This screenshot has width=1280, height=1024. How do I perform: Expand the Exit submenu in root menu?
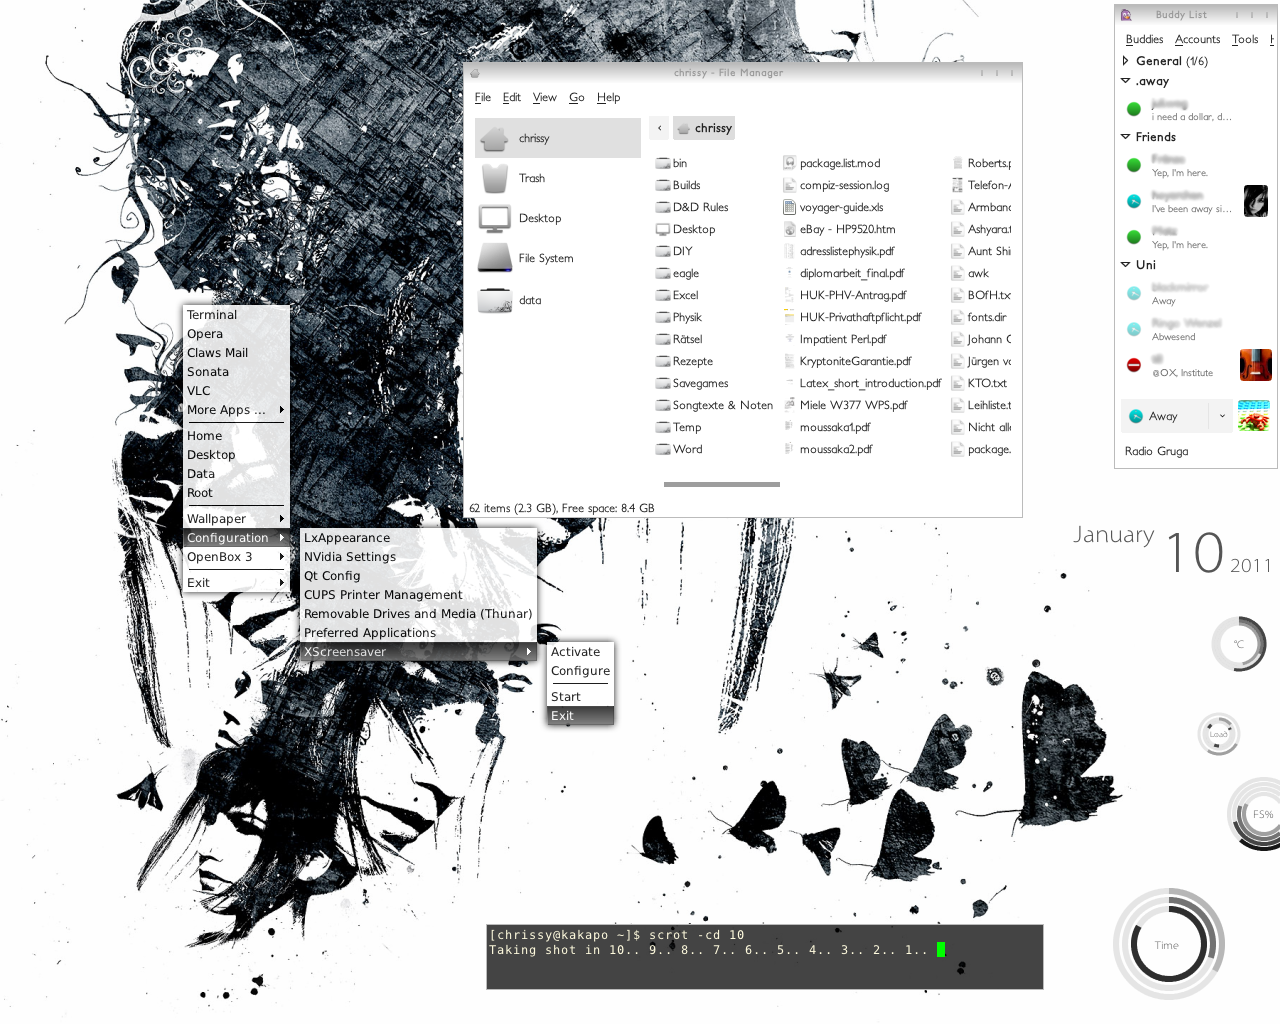click(x=236, y=583)
